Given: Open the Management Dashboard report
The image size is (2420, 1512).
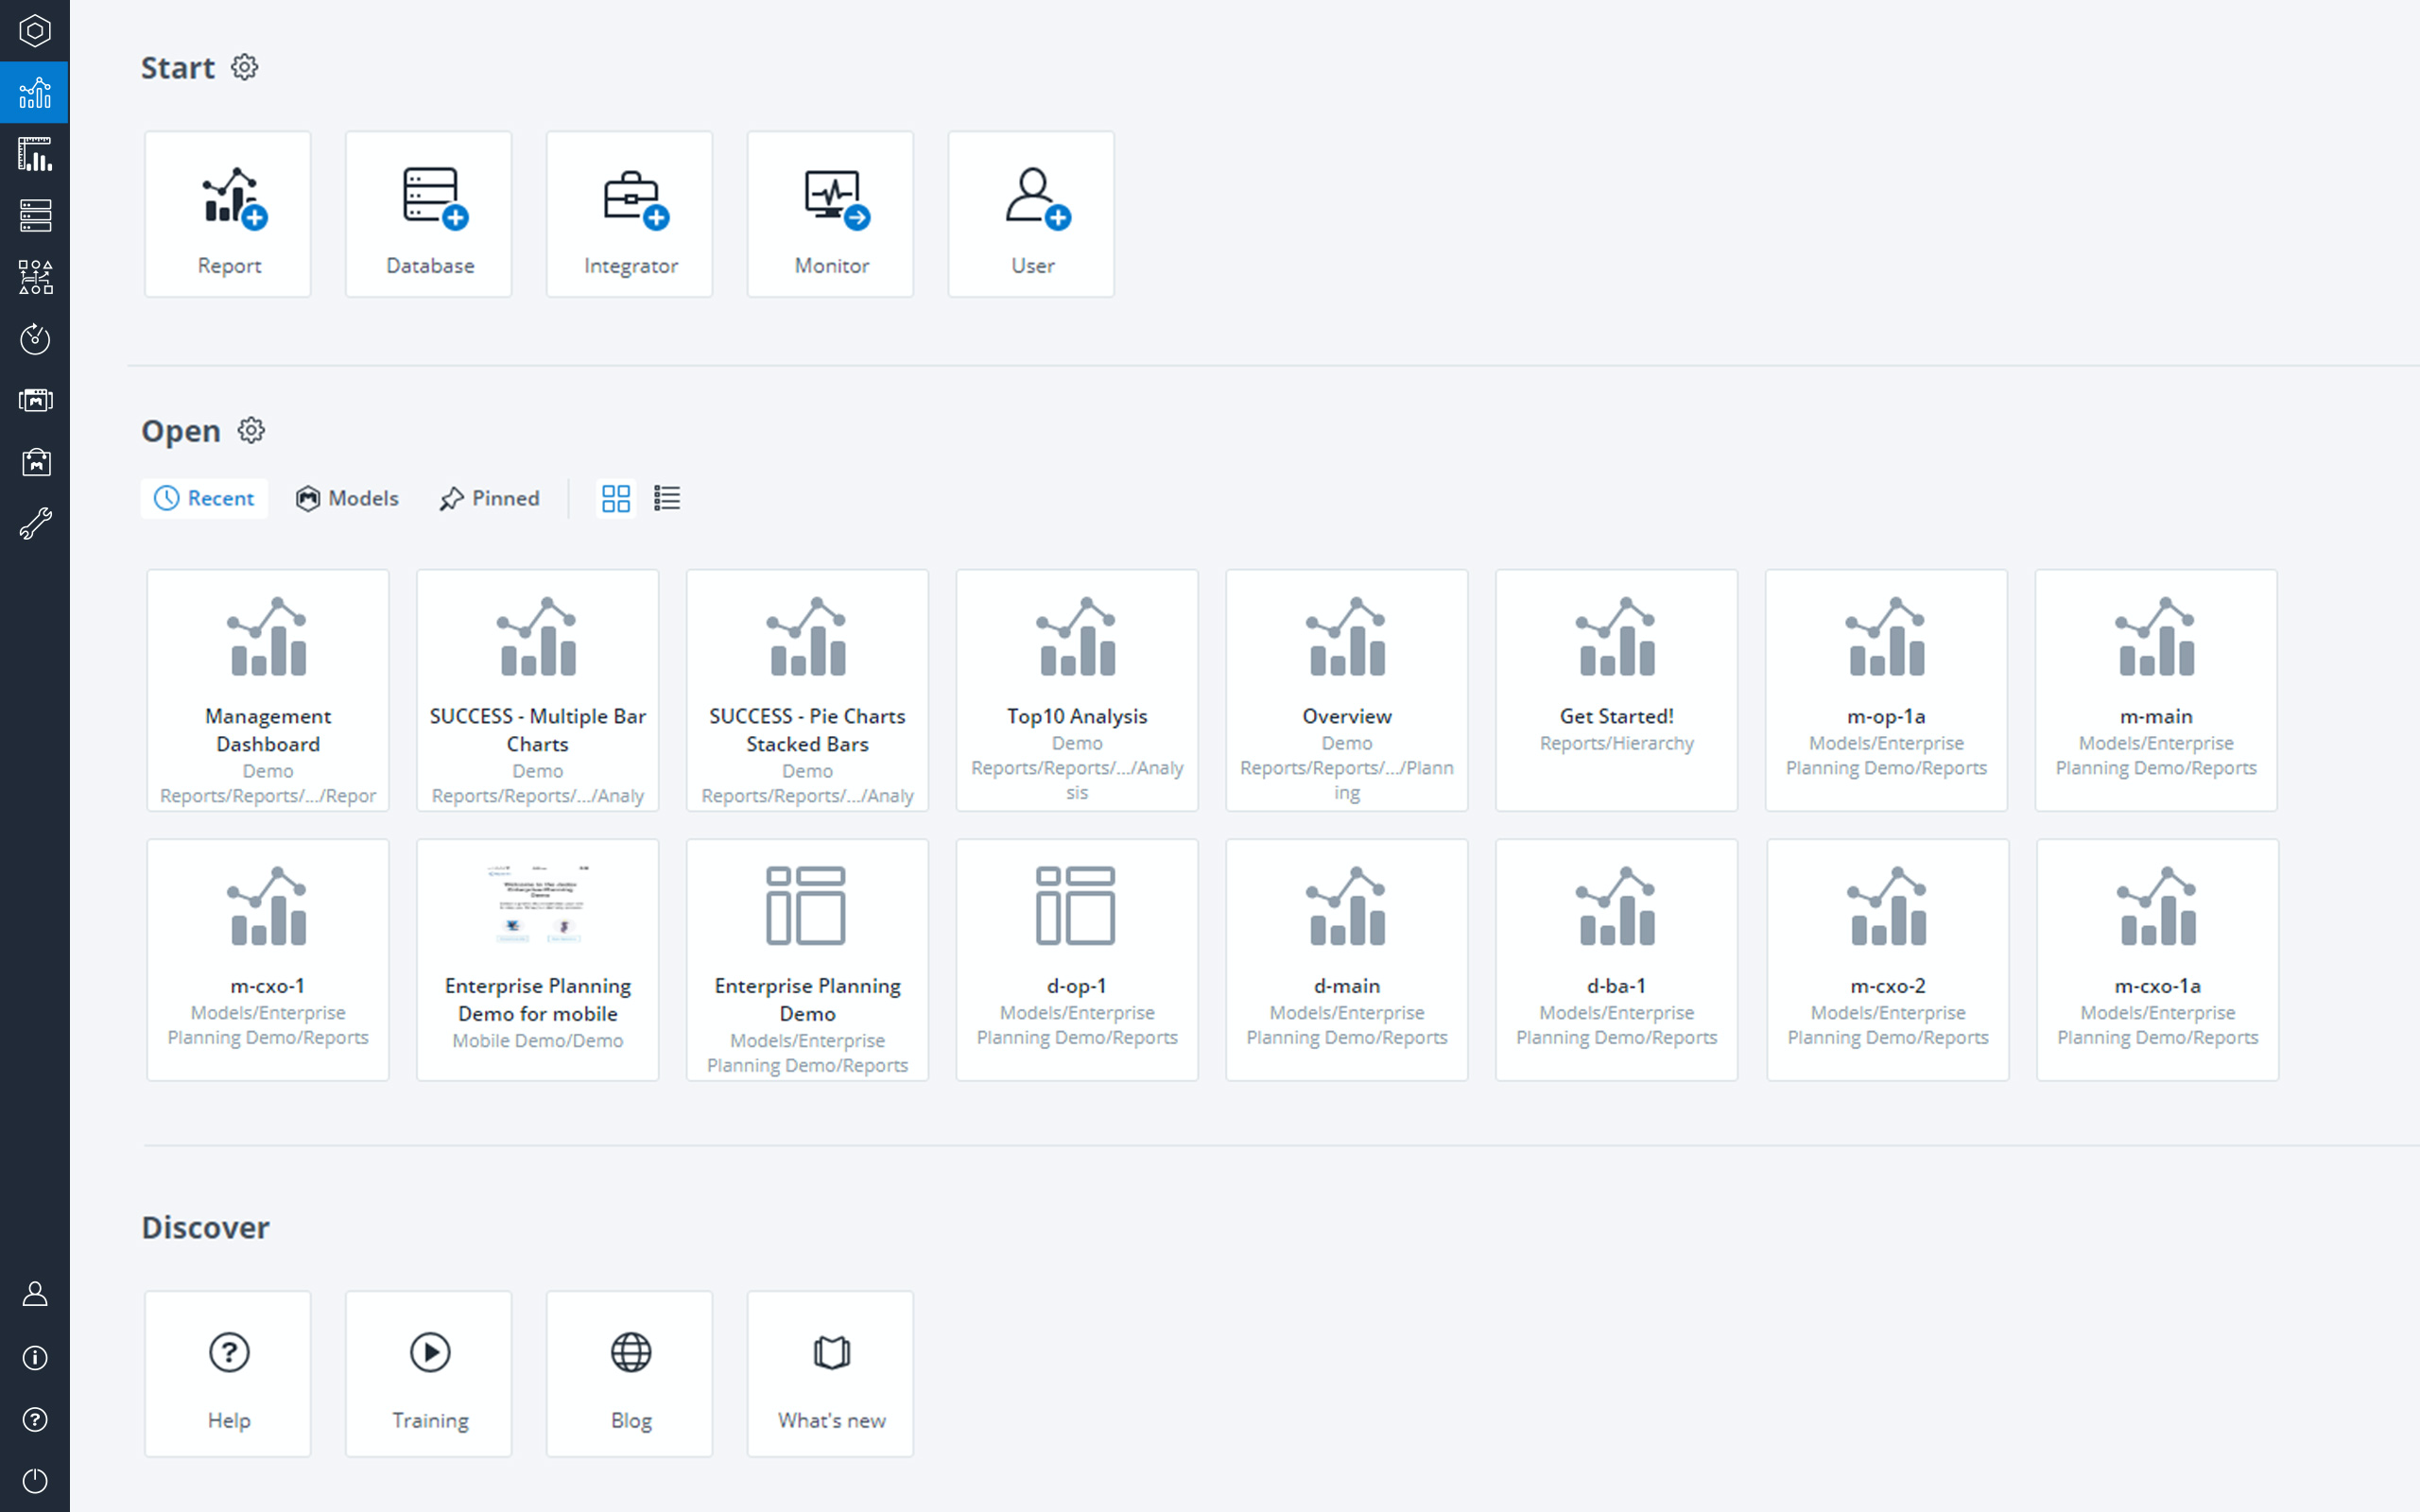Looking at the screenshot, I should [x=268, y=690].
